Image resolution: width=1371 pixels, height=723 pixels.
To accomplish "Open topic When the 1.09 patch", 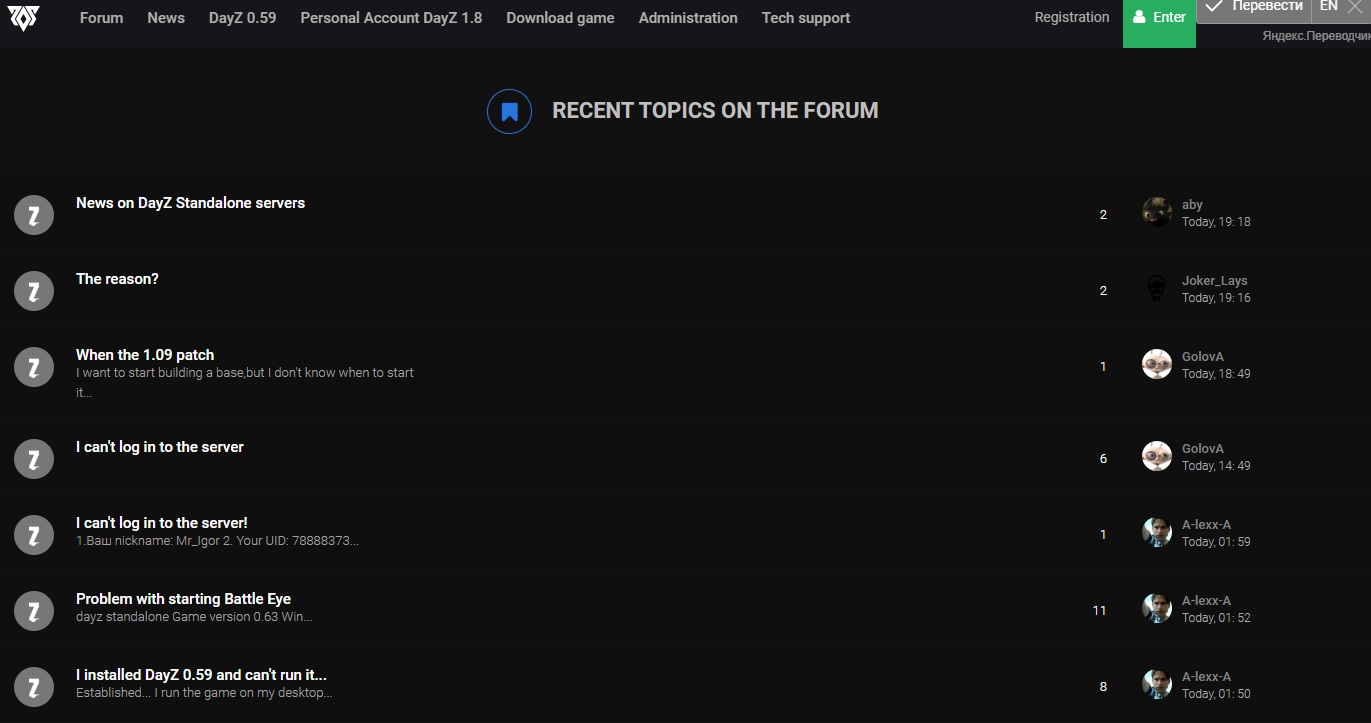I will coord(145,355).
